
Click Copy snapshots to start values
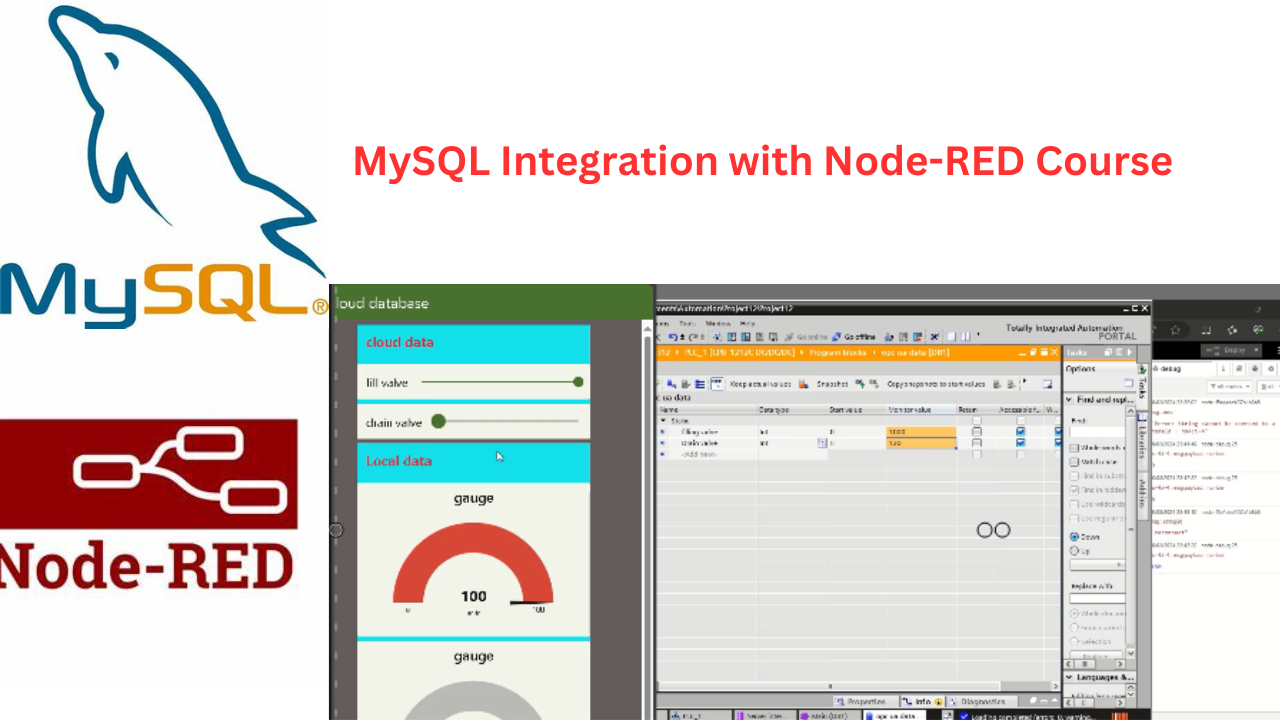(934, 384)
